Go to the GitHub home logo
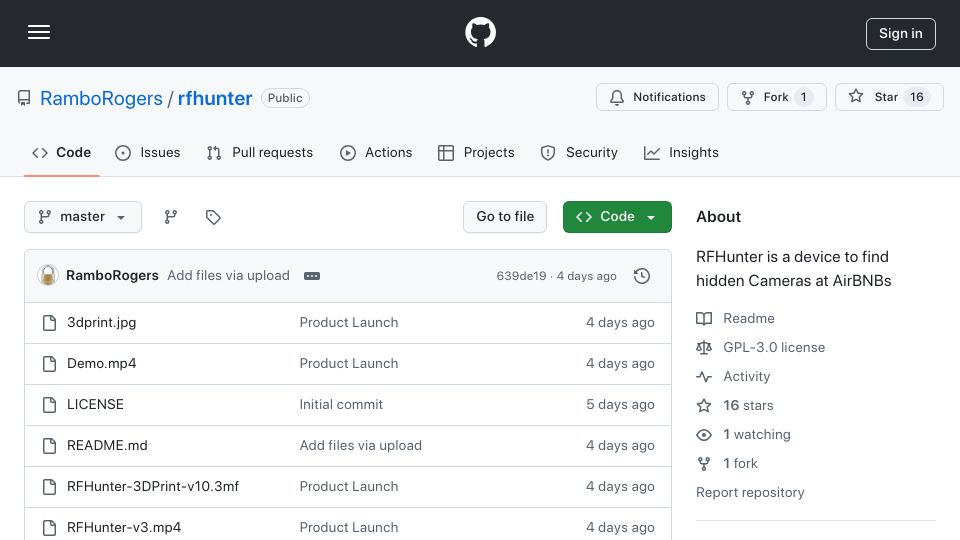Image resolution: width=960 pixels, height=540 pixels. [x=480, y=32]
